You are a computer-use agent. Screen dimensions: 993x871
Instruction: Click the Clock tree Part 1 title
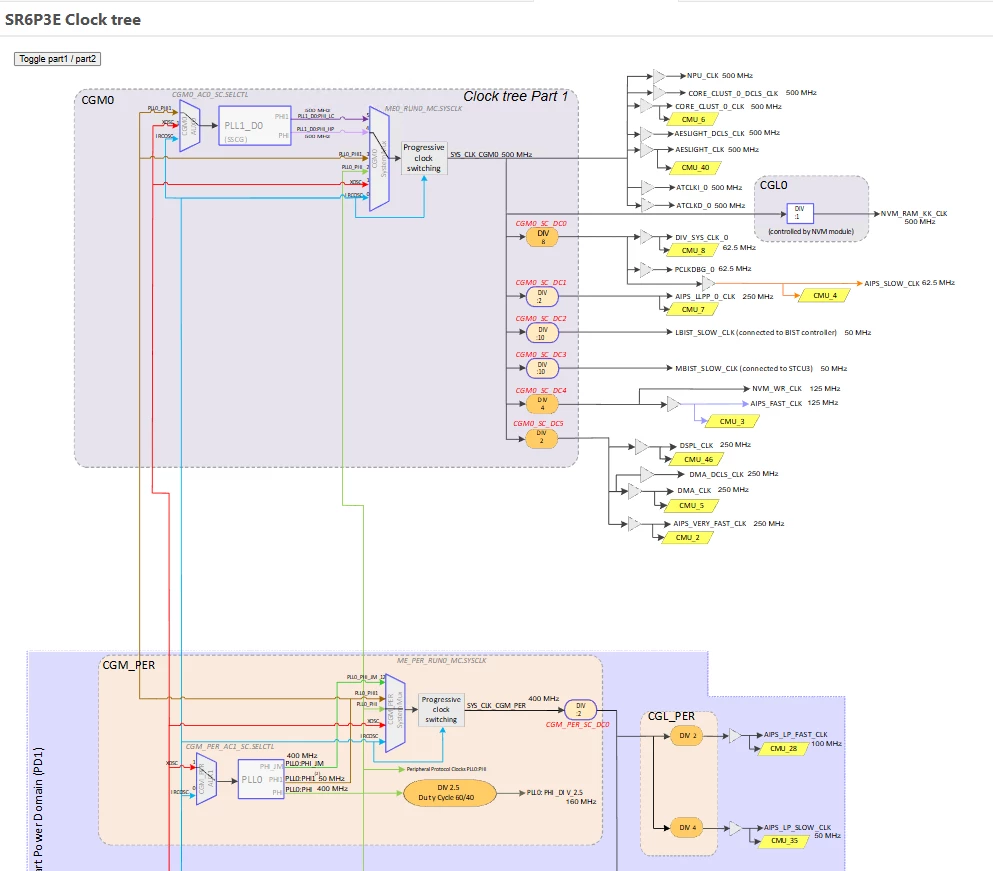[515, 96]
